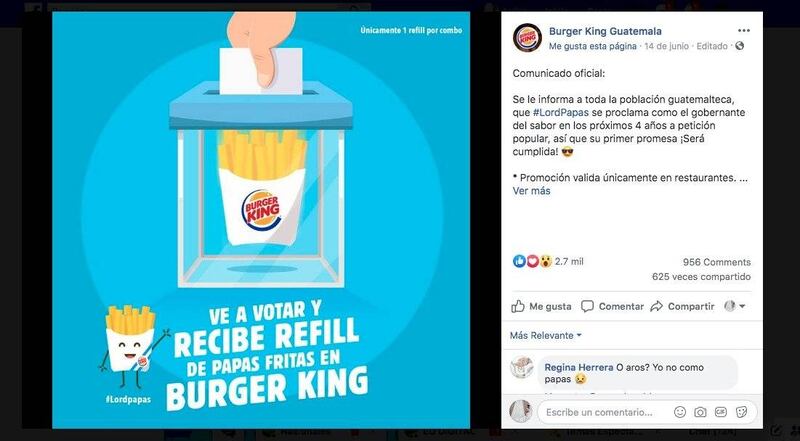Expand the Más Relevante comment sorting dropdown
The height and width of the screenshot is (441, 800).
[545, 335]
